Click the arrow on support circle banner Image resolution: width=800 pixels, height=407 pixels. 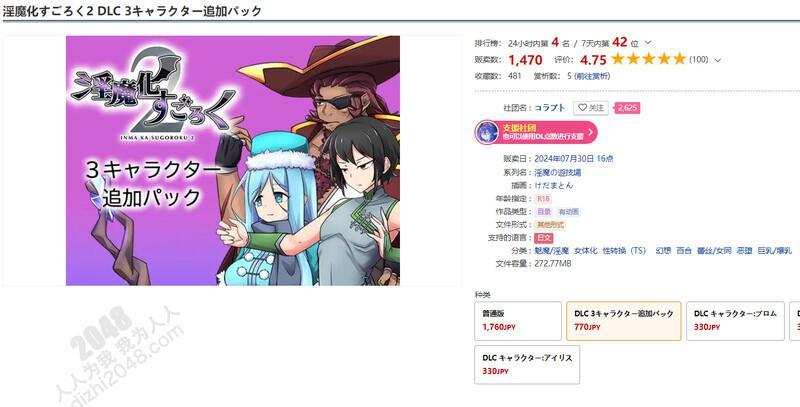[x=590, y=133]
